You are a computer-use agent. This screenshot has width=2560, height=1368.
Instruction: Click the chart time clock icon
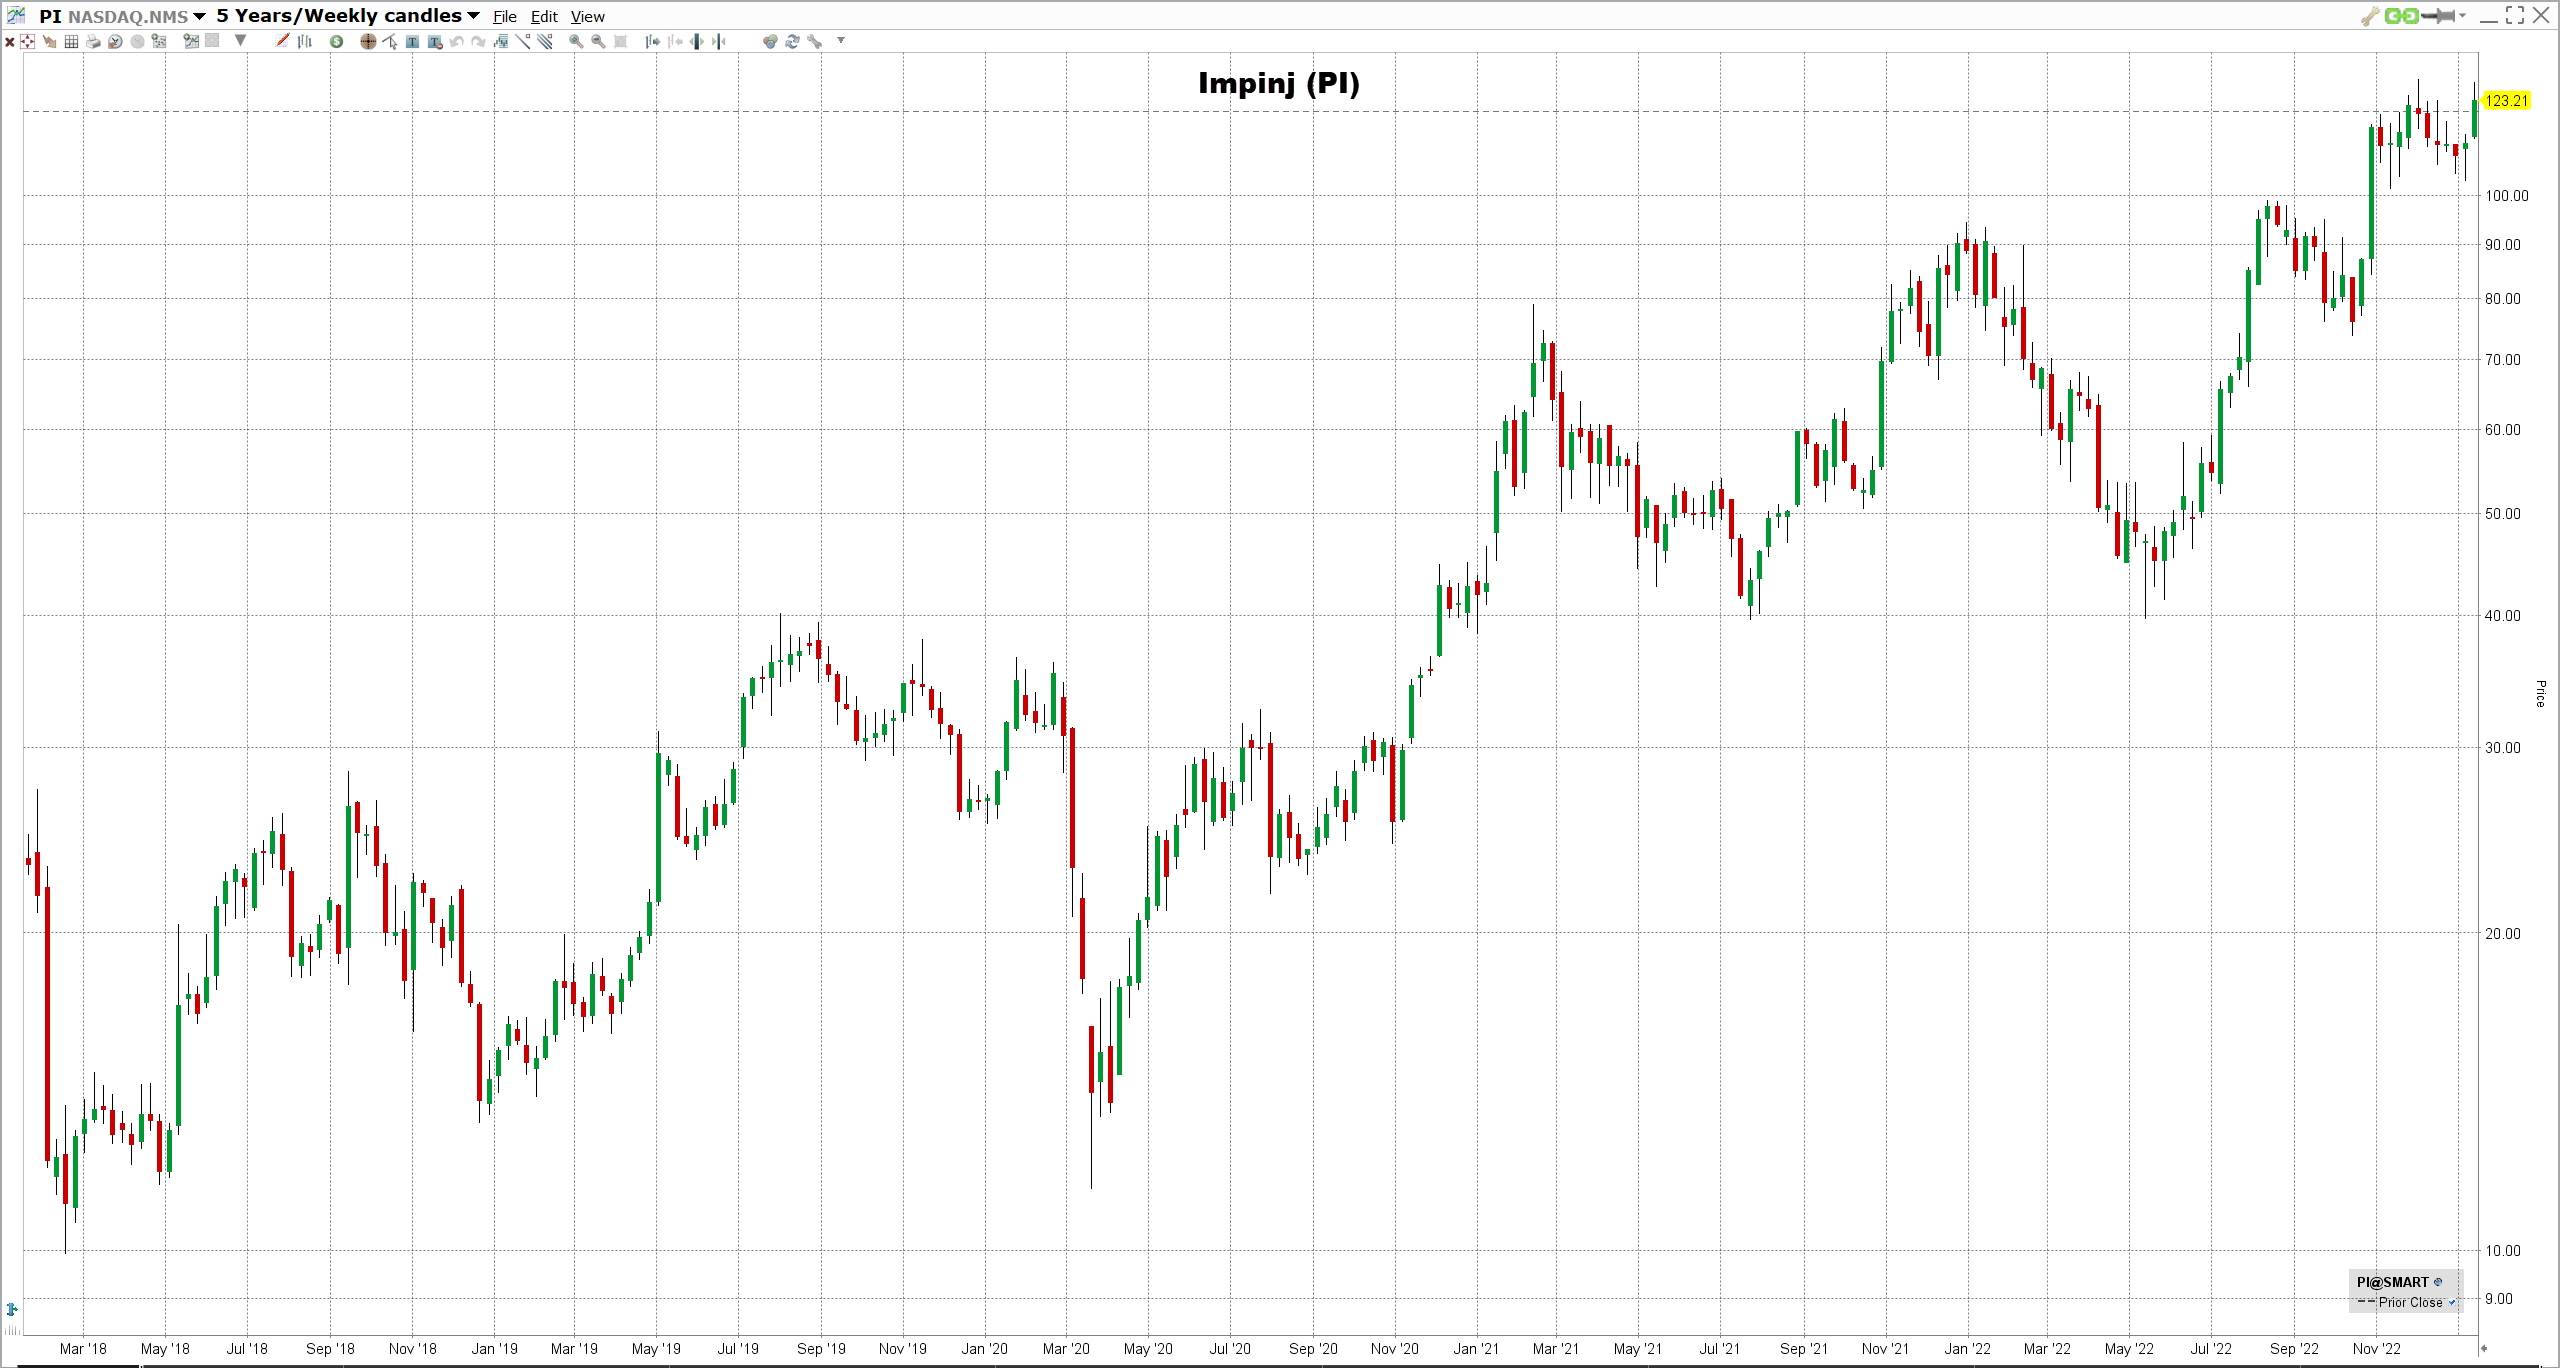pos(115,41)
